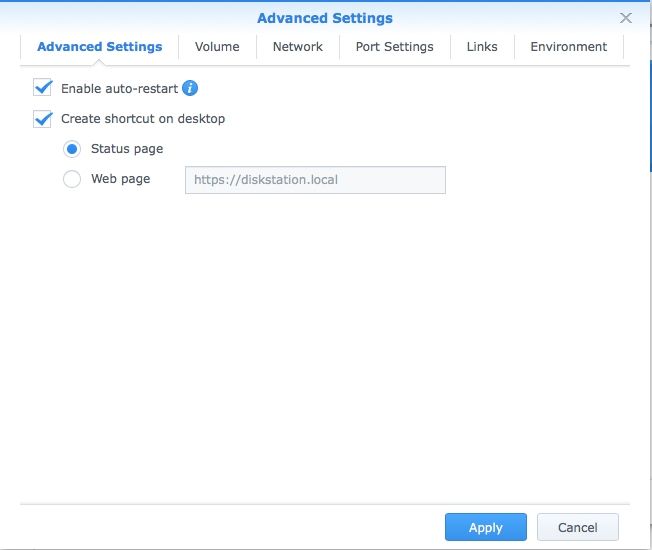Viewport: 652px width, 550px height.
Task: Select the Links tab
Action: 482,47
